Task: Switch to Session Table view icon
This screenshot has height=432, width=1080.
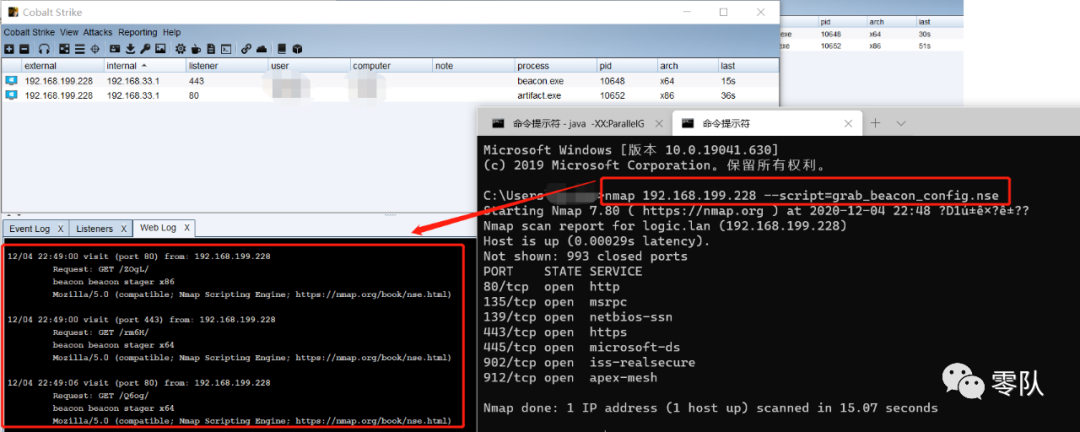Action: point(79,49)
